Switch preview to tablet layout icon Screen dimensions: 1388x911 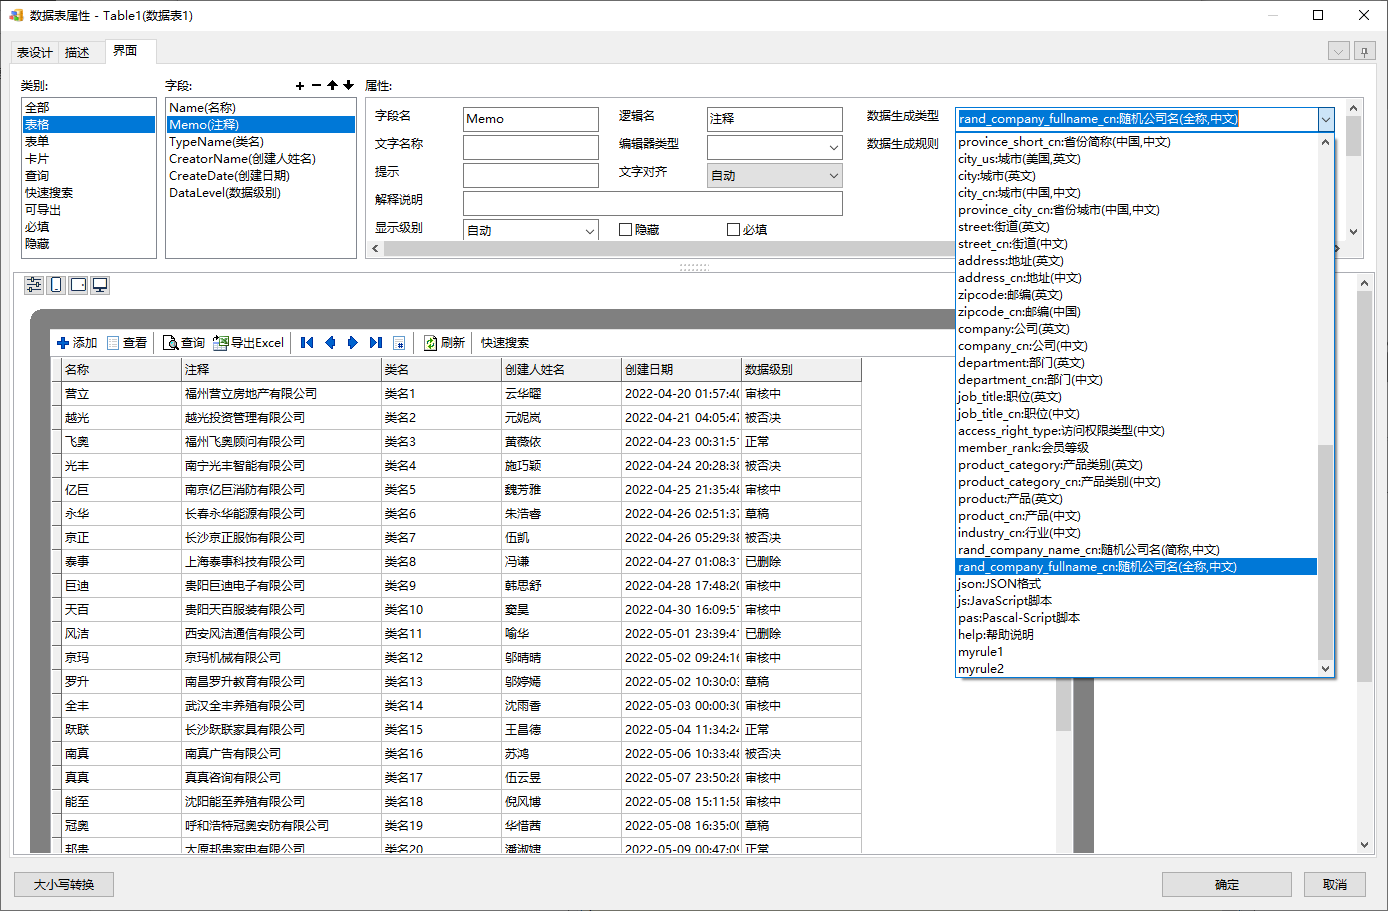78,285
